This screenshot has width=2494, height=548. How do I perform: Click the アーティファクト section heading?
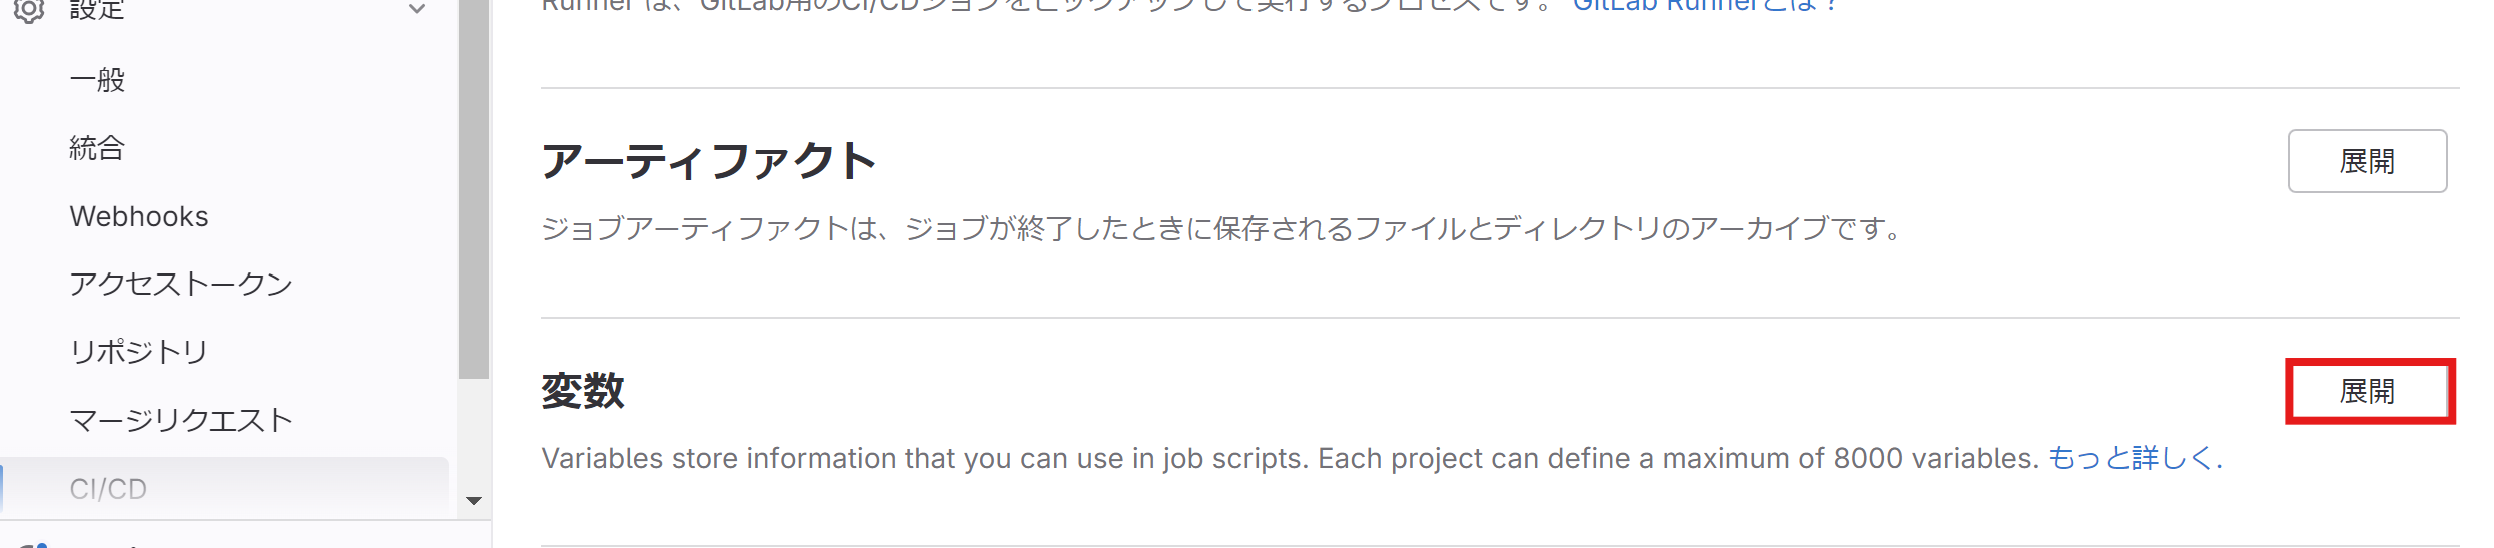(709, 161)
